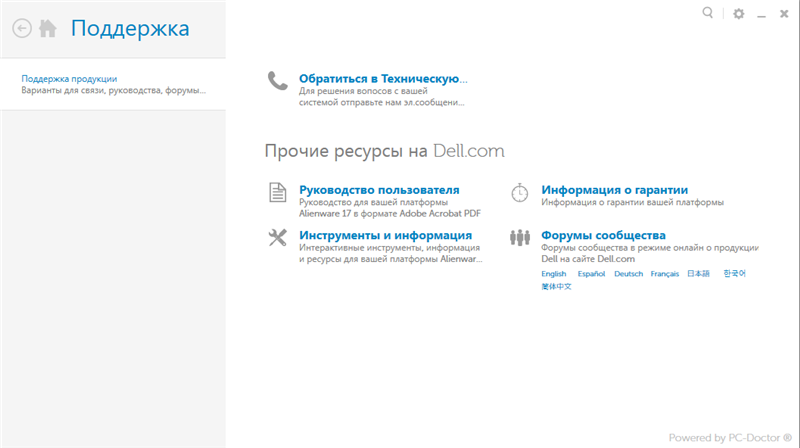Open the Japanese 日本語 forum link
Viewport: 800px width, 448px height.
[x=698, y=273]
